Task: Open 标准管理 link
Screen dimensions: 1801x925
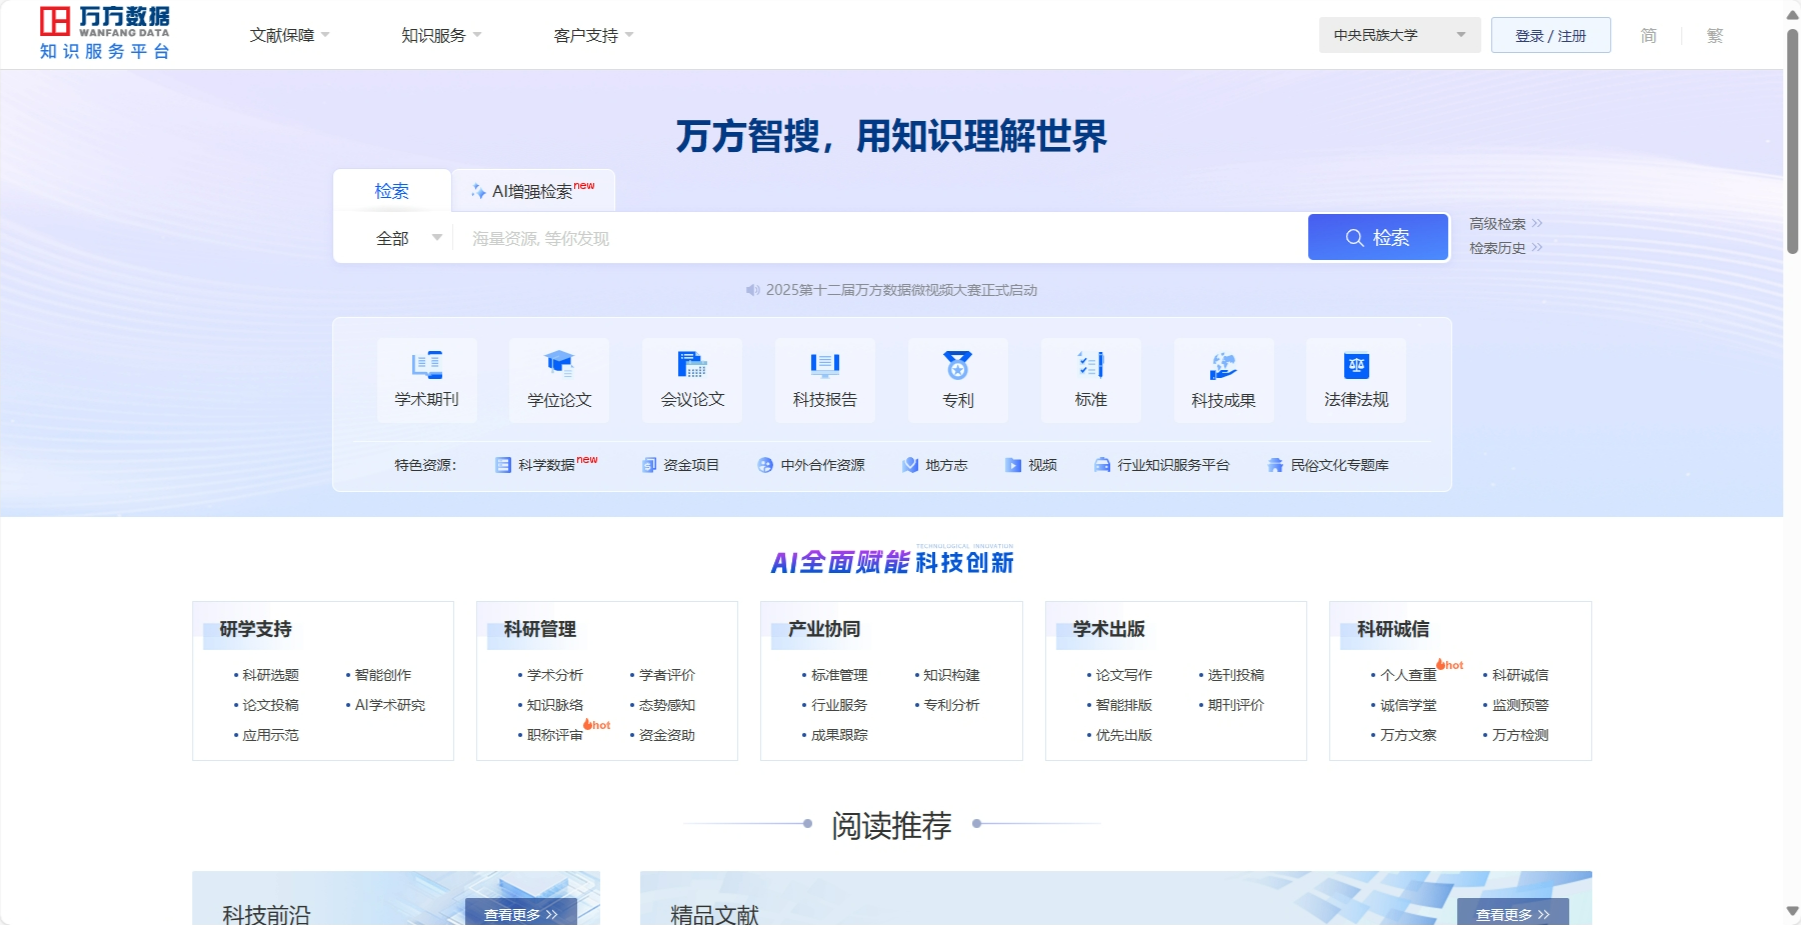Action: click(x=839, y=675)
